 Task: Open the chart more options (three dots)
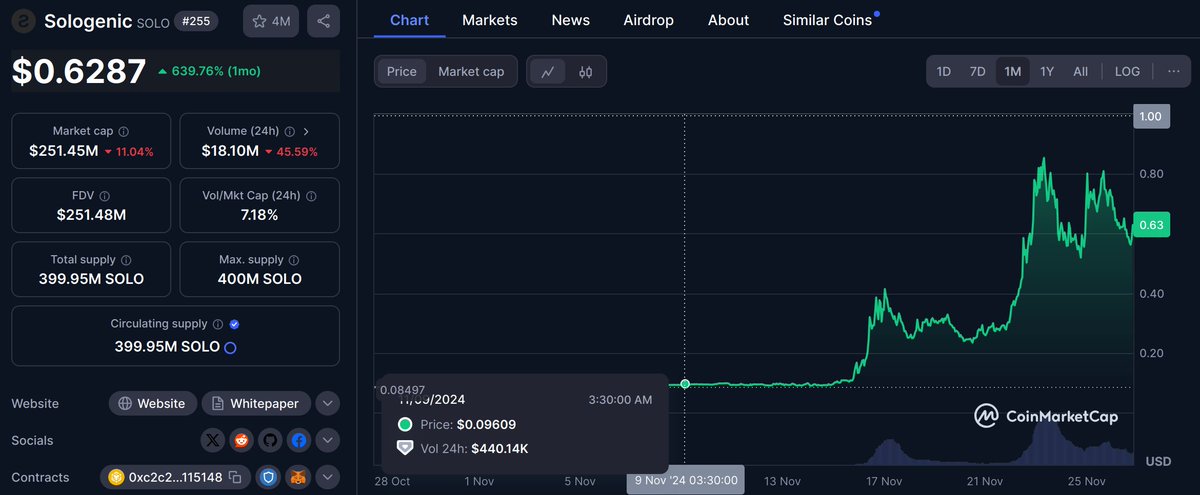(1173, 71)
